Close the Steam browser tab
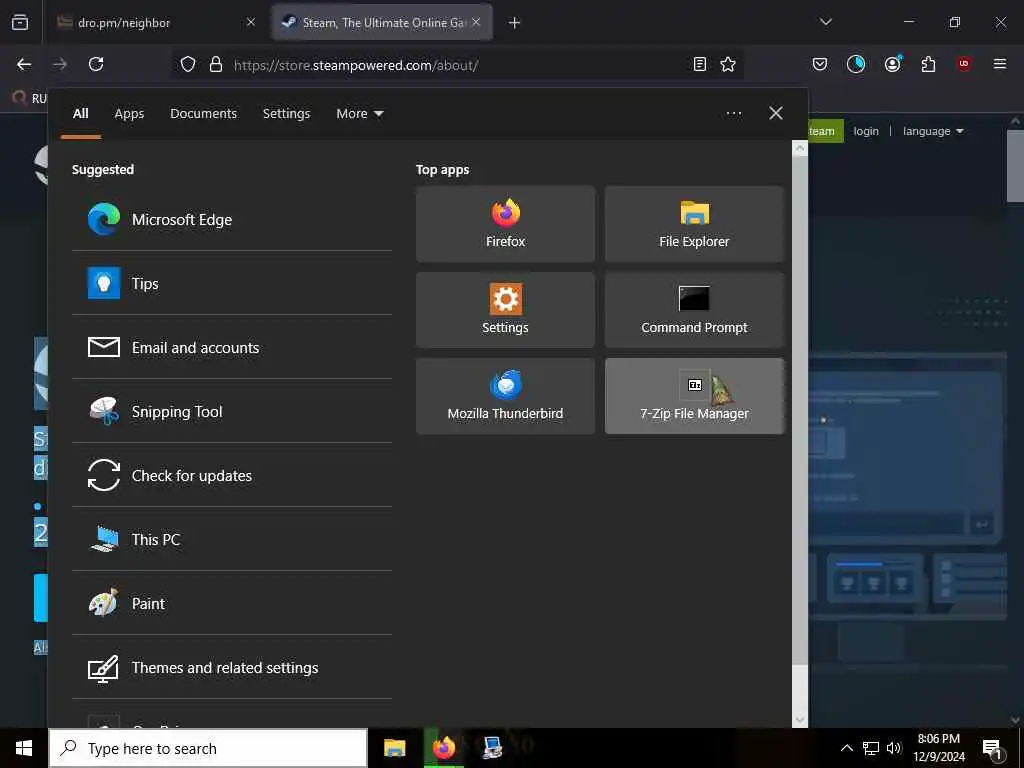The image size is (1024, 768). [476, 23]
